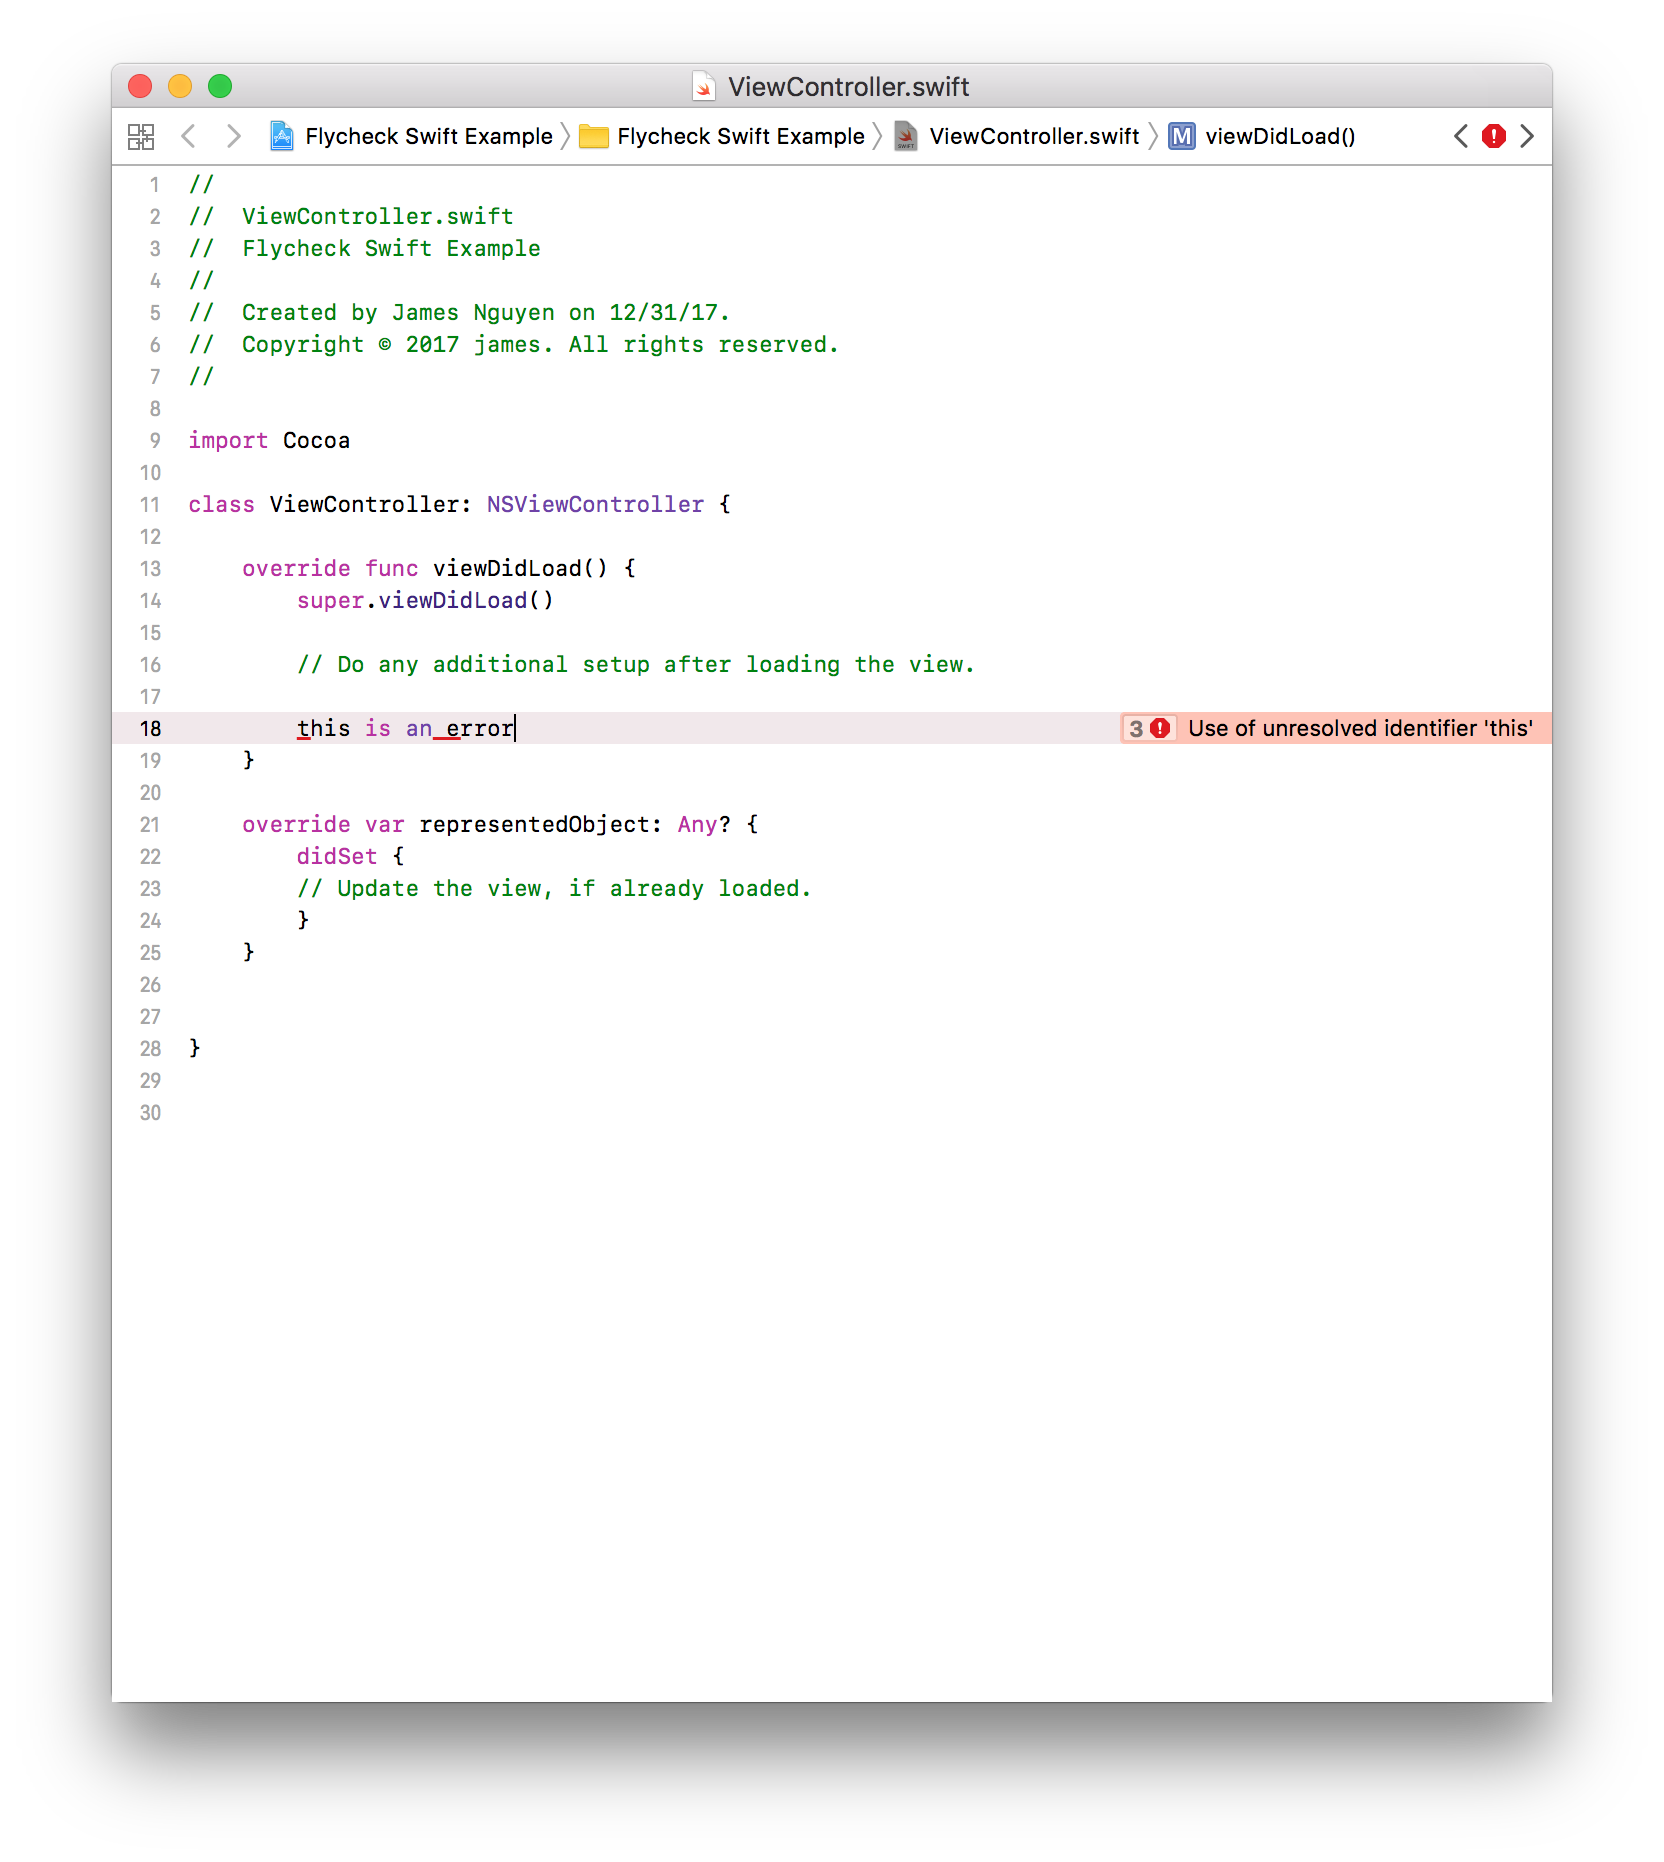This screenshot has height=1862, width=1664.
Task: Click 'an_error' on line 18
Action: tap(459, 728)
